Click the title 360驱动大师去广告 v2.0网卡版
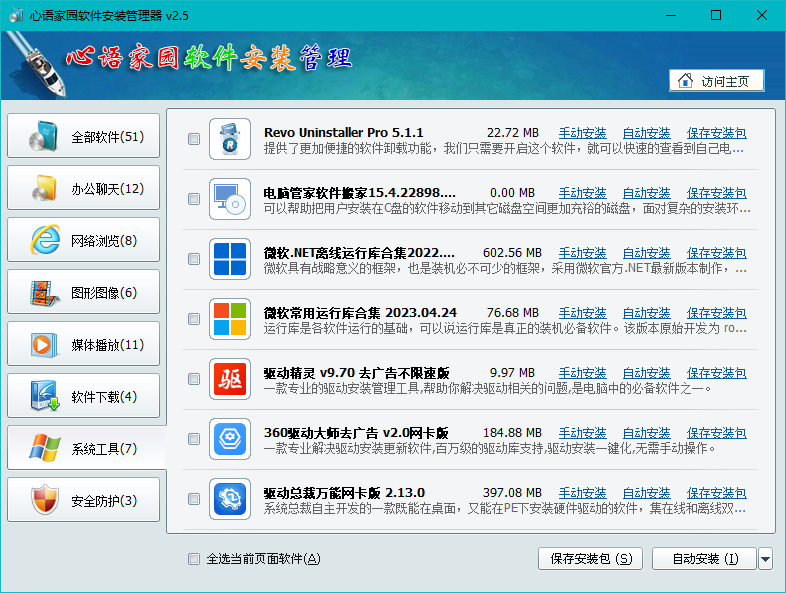The width and height of the screenshot is (786, 593). coord(356,433)
